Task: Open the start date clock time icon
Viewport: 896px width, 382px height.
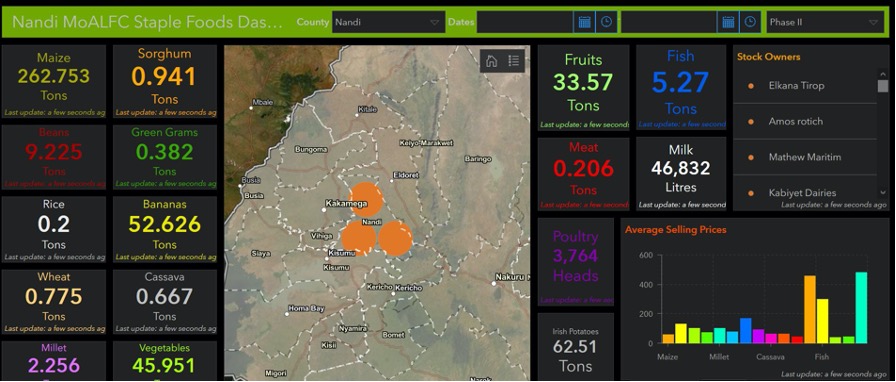Action: 606,22
